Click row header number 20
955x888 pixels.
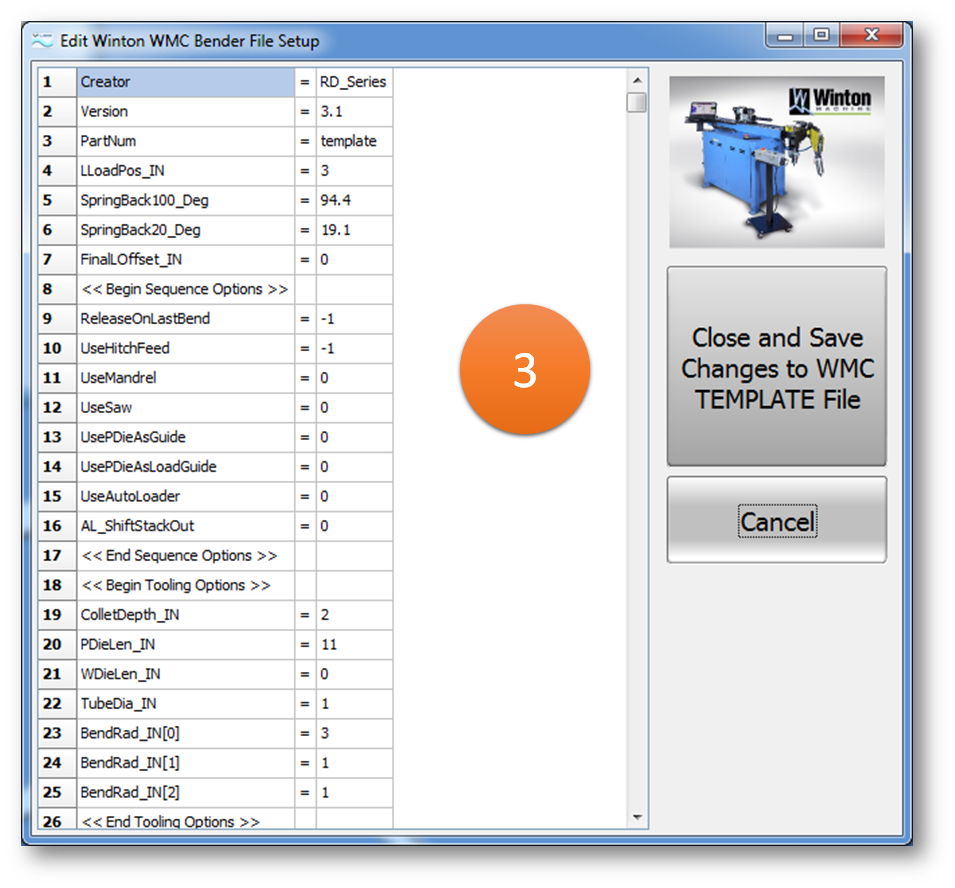(x=57, y=644)
